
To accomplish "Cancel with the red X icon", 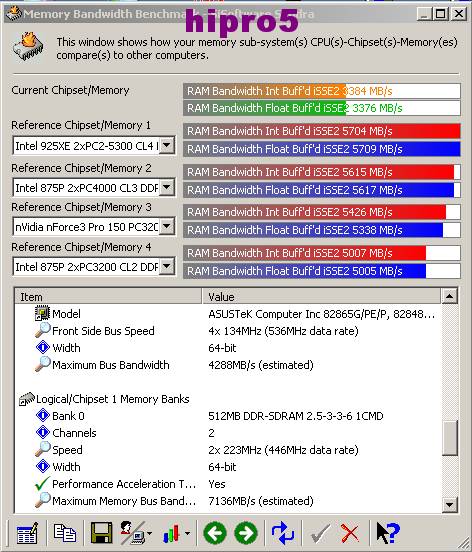I will pyautogui.click(x=350, y=533).
